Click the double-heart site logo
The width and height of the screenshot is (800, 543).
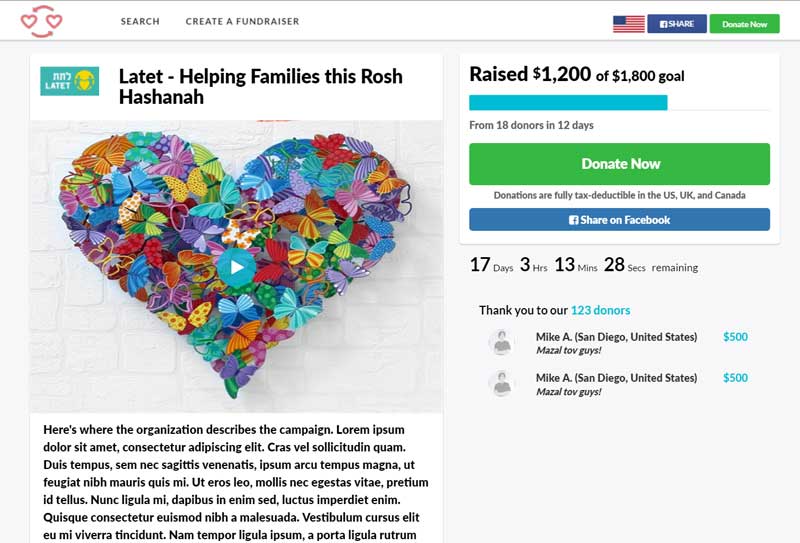[x=42, y=21]
